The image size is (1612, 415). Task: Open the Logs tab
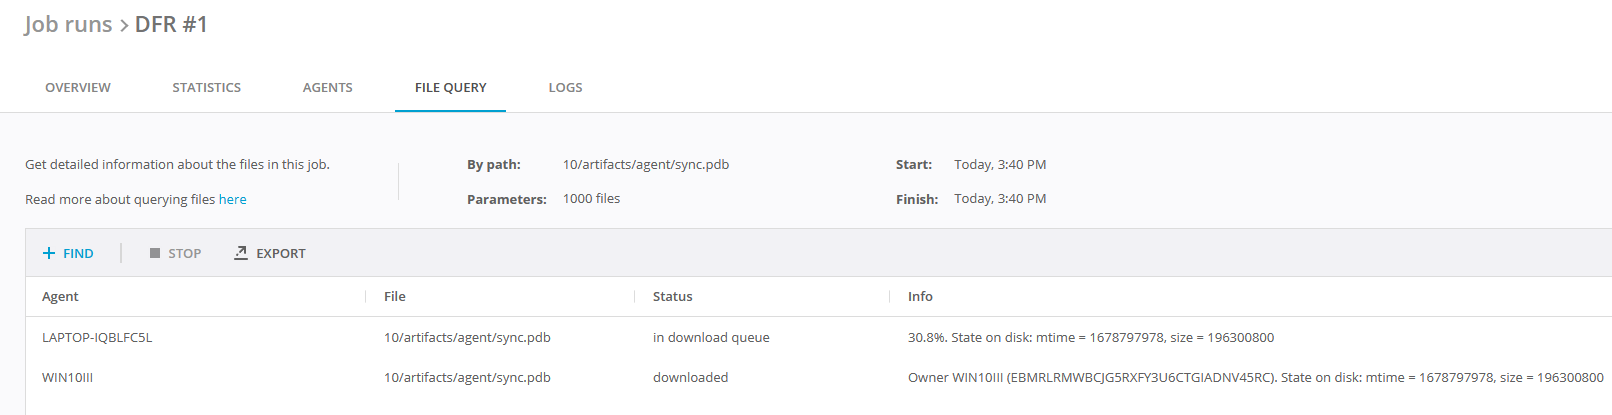pyautogui.click(x=565, y=88)
